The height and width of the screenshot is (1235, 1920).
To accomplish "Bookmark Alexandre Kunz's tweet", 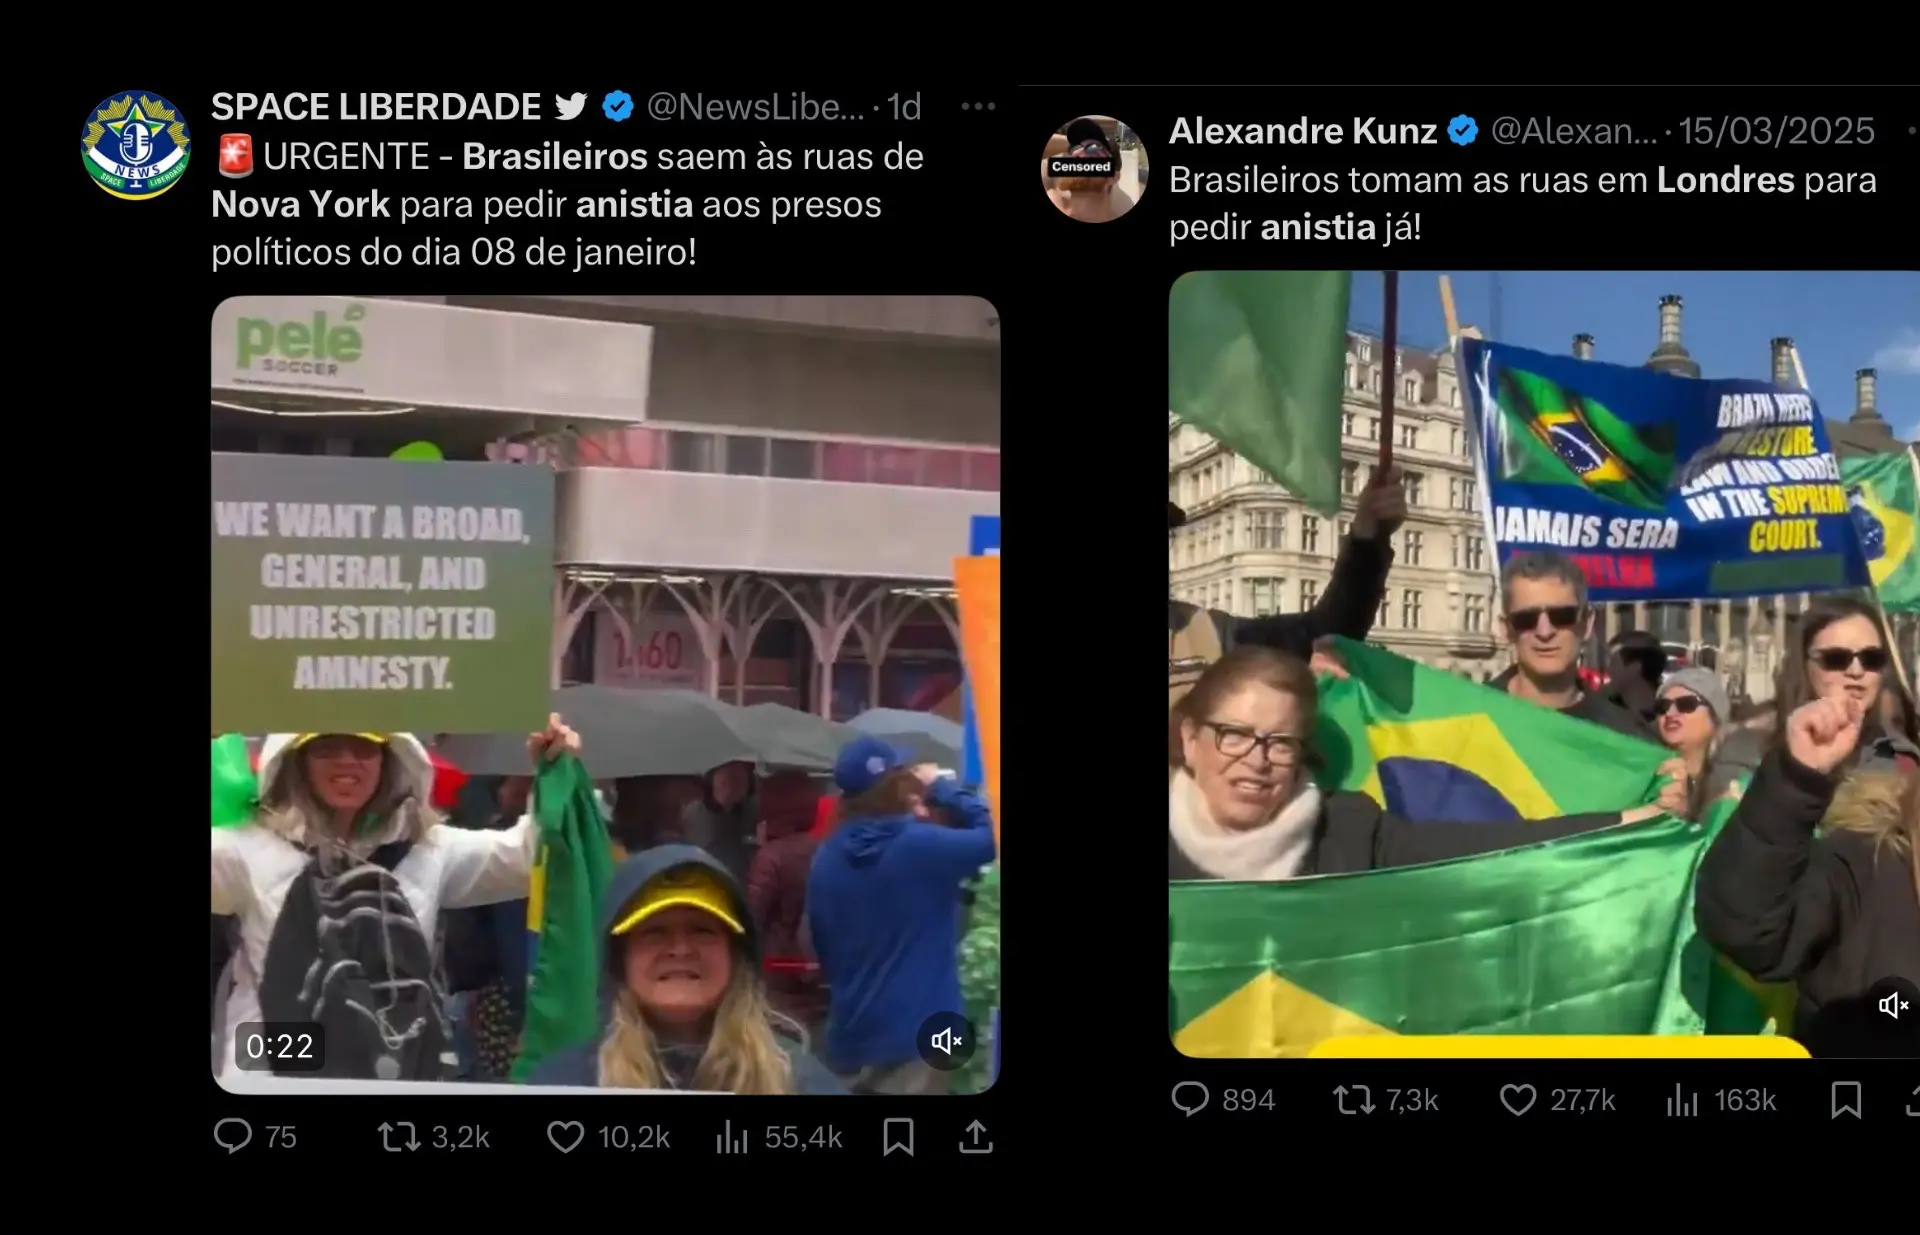I will coord(1846,1100).
